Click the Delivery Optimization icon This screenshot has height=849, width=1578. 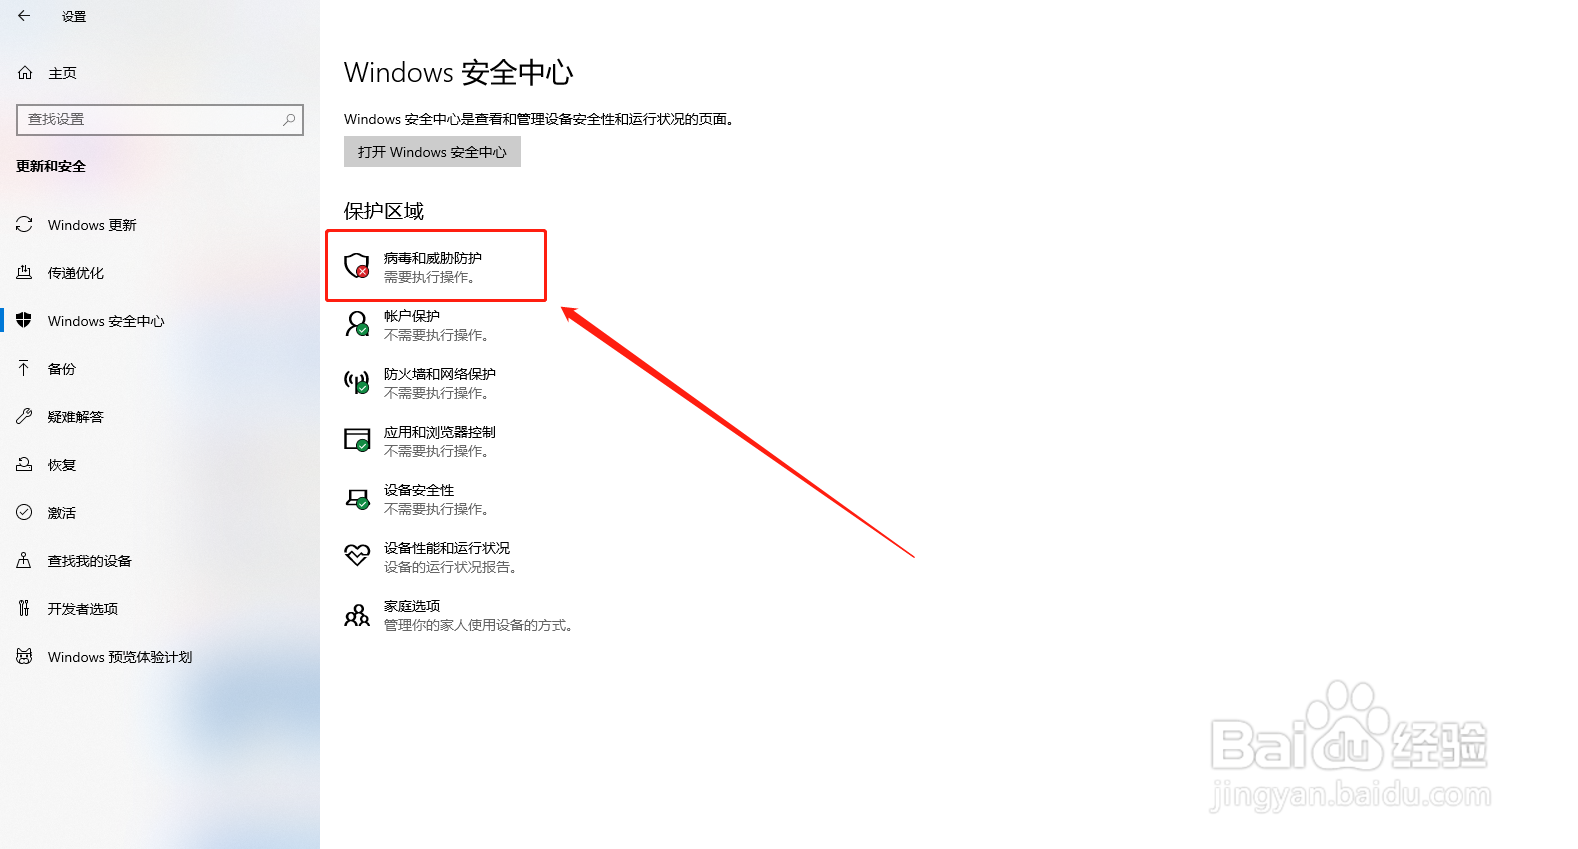[x=24, y=272]
